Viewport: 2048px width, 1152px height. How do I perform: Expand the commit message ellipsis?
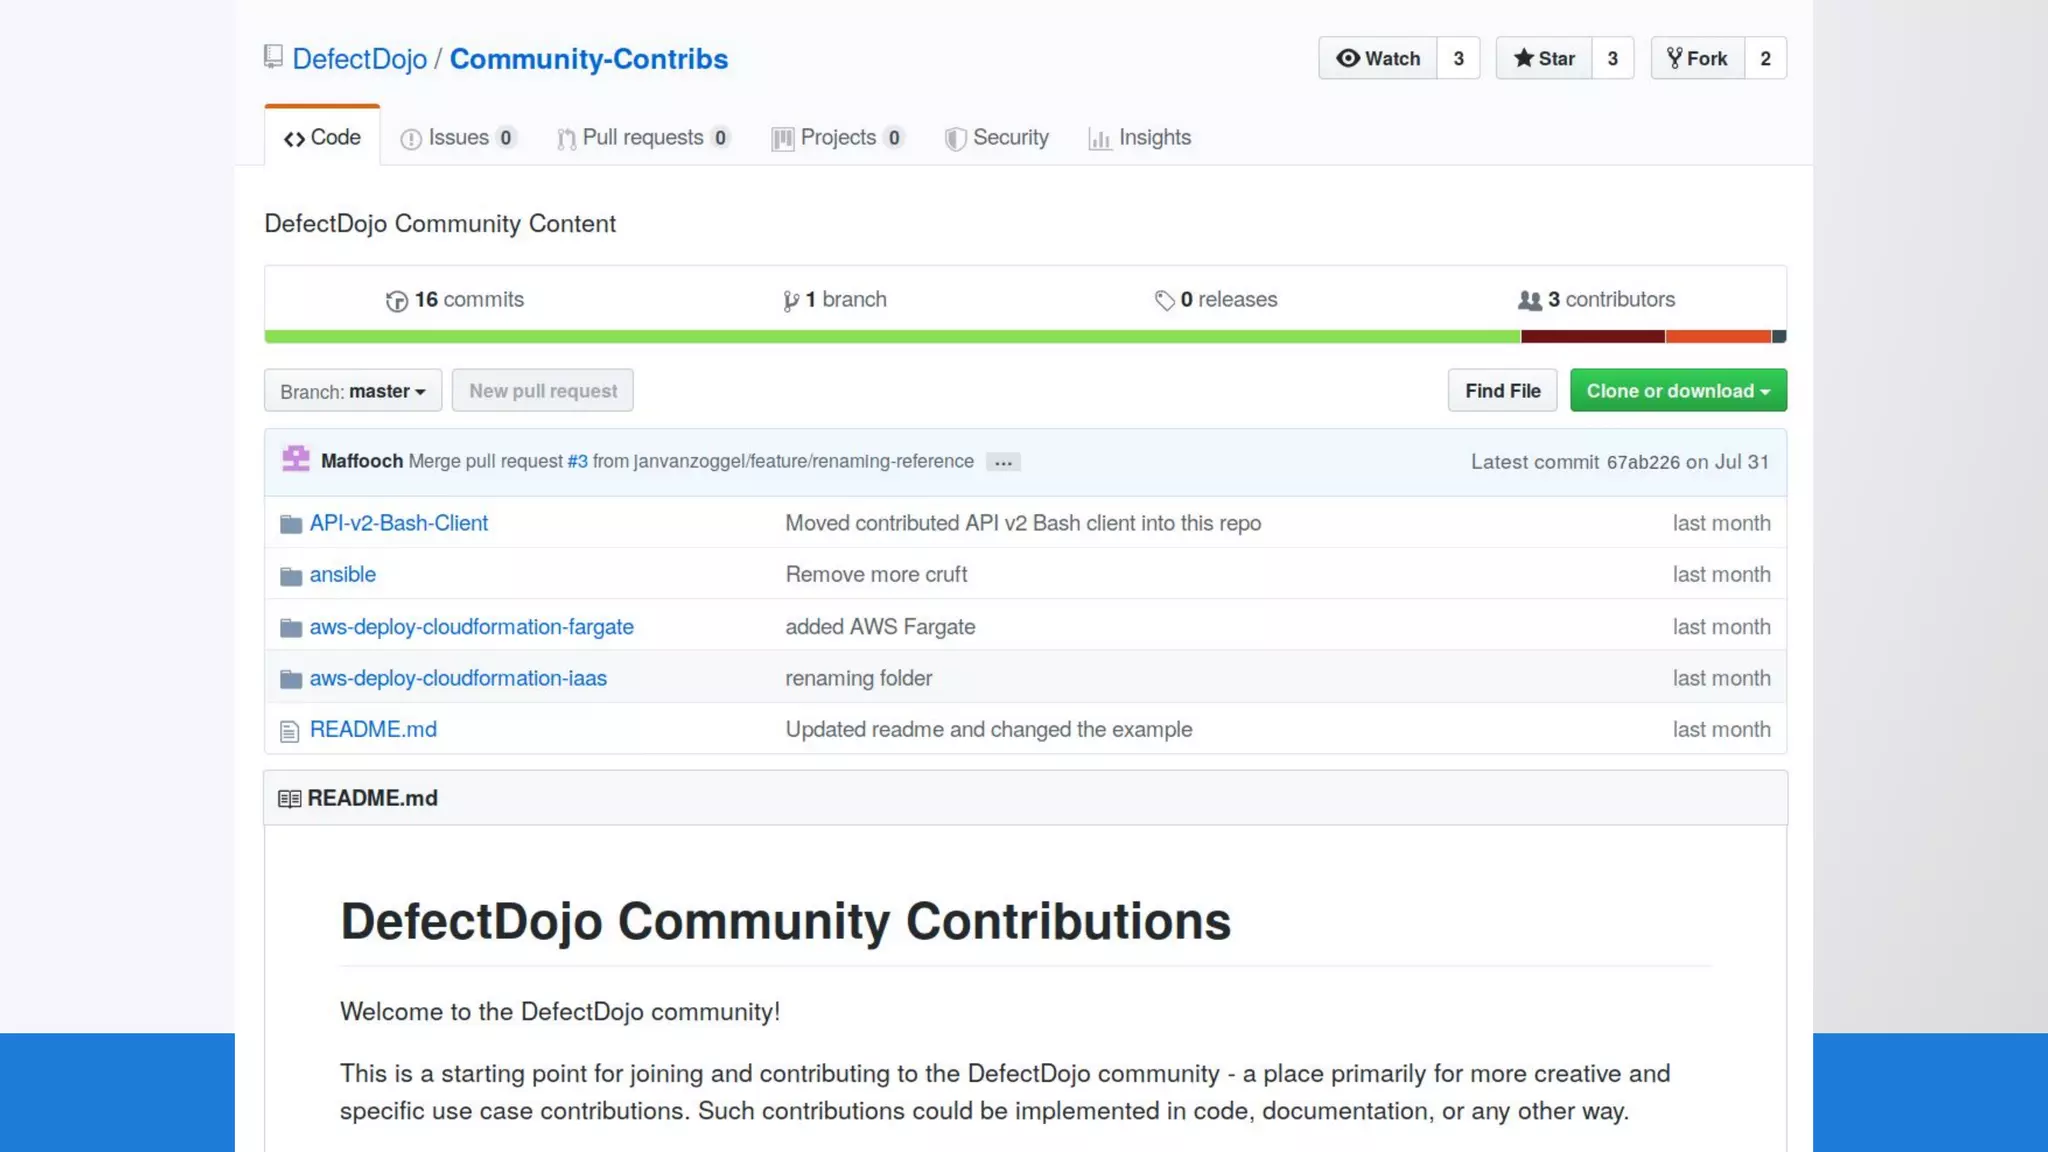(1002, 462)
